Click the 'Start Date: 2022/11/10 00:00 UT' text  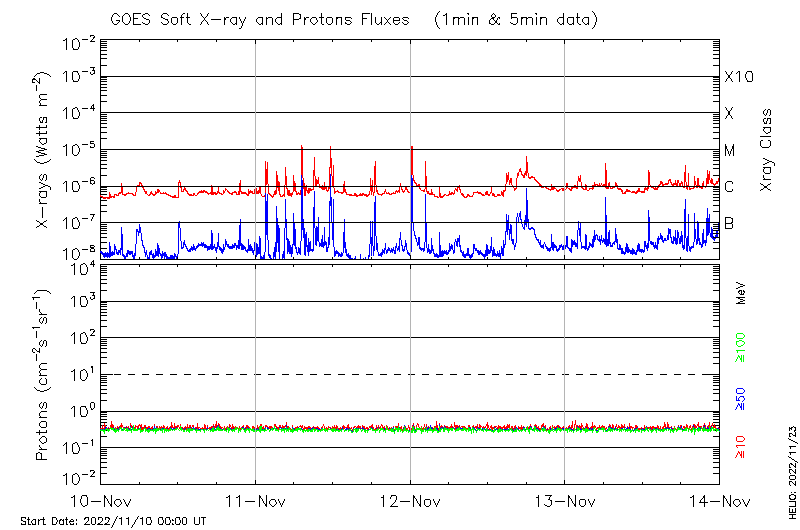pyautogui.click(x=113, y=521)
